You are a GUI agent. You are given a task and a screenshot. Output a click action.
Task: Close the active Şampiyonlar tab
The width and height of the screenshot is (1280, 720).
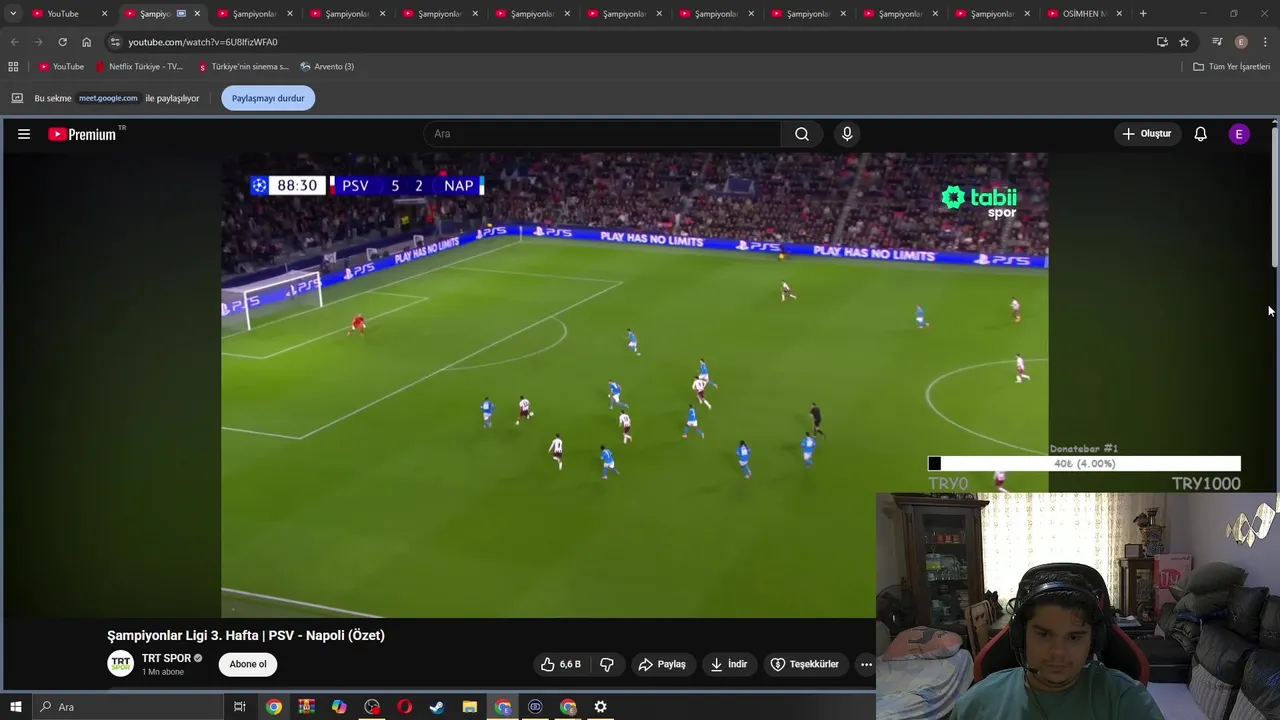197,14
